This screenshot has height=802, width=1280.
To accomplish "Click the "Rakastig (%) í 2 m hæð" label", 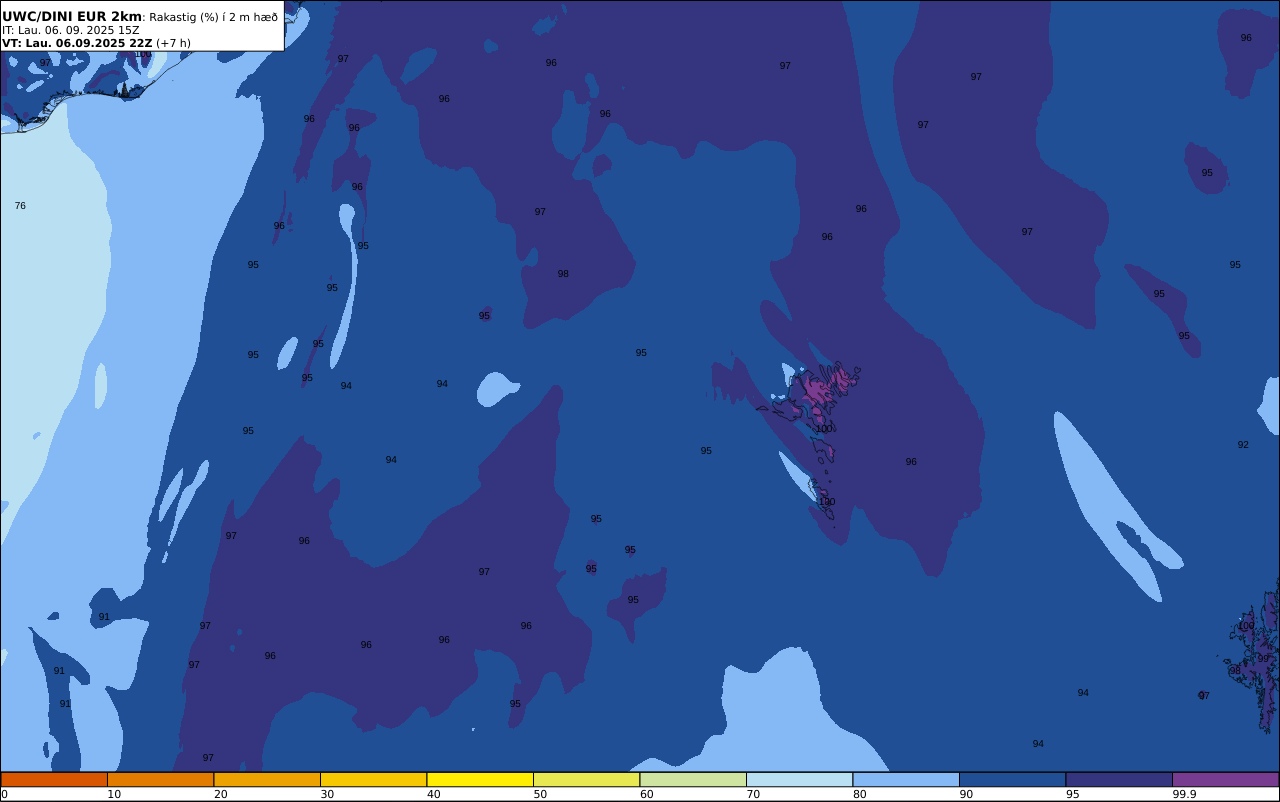I will coord(214,17).
